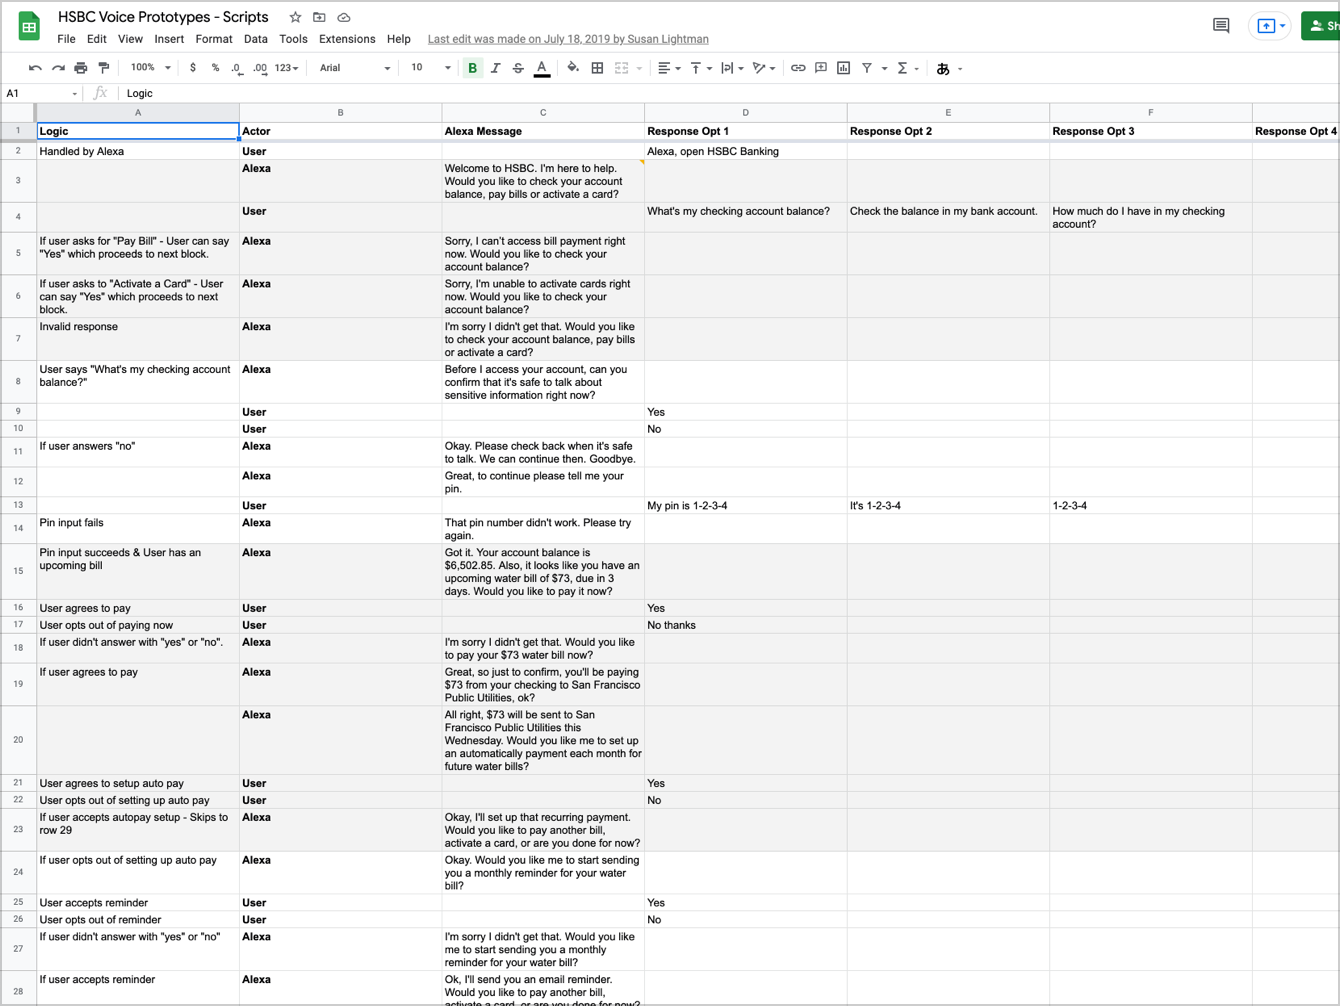Viewport: 1340px width, 1006px height.
Task: Format selection as percent
Action: (215, 68)
